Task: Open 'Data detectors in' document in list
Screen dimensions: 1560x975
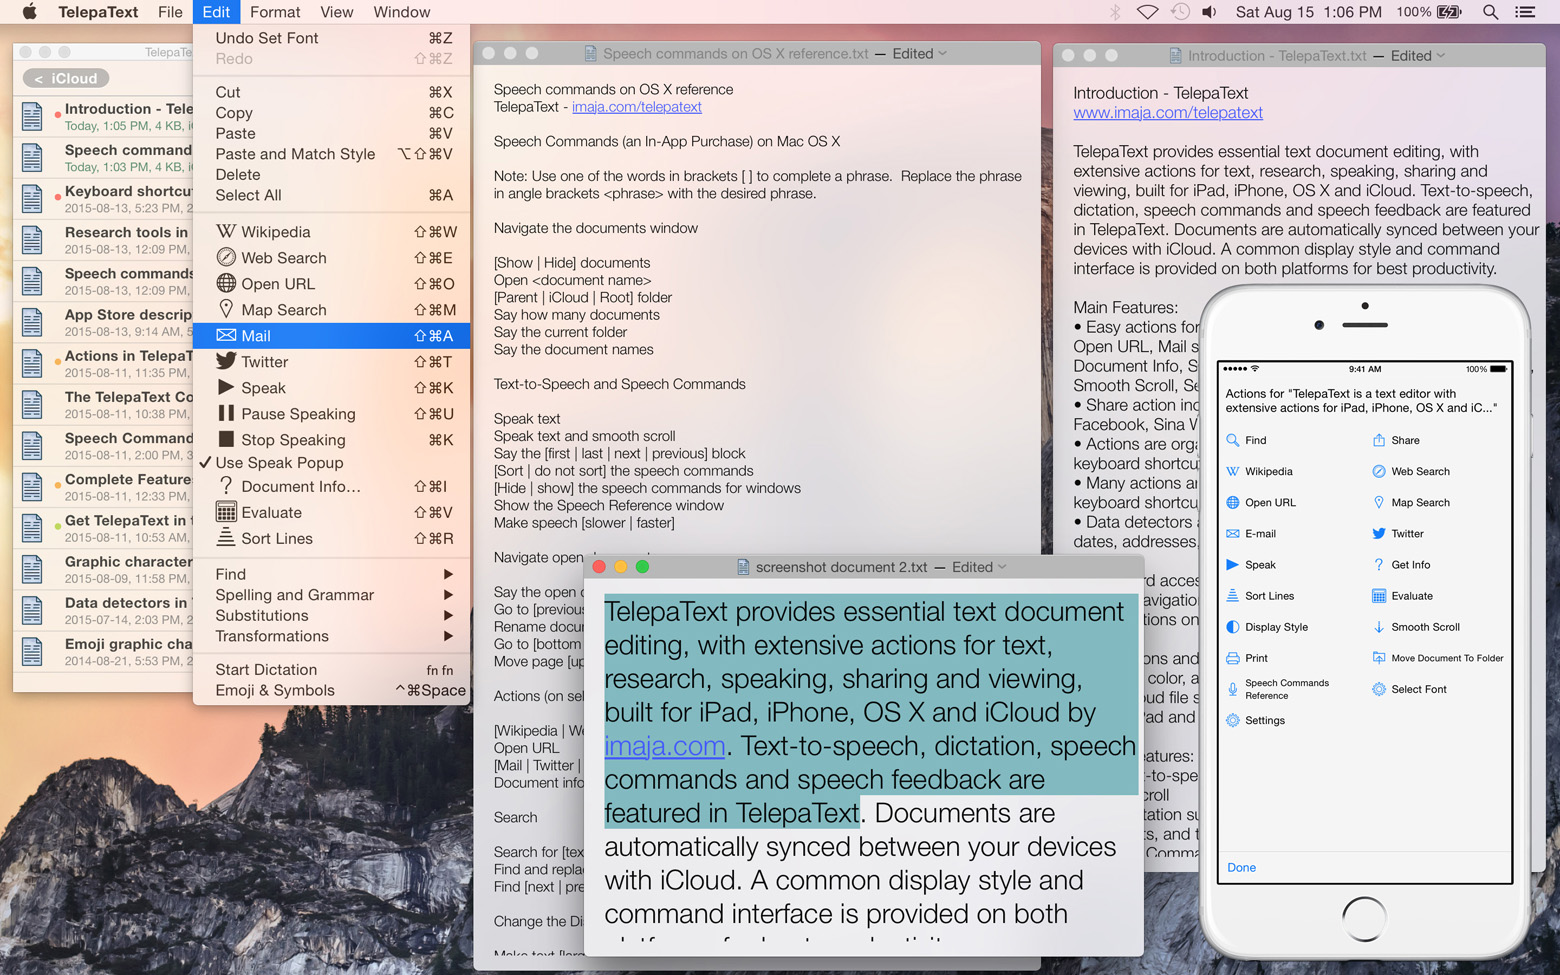Action: (104, 611)
